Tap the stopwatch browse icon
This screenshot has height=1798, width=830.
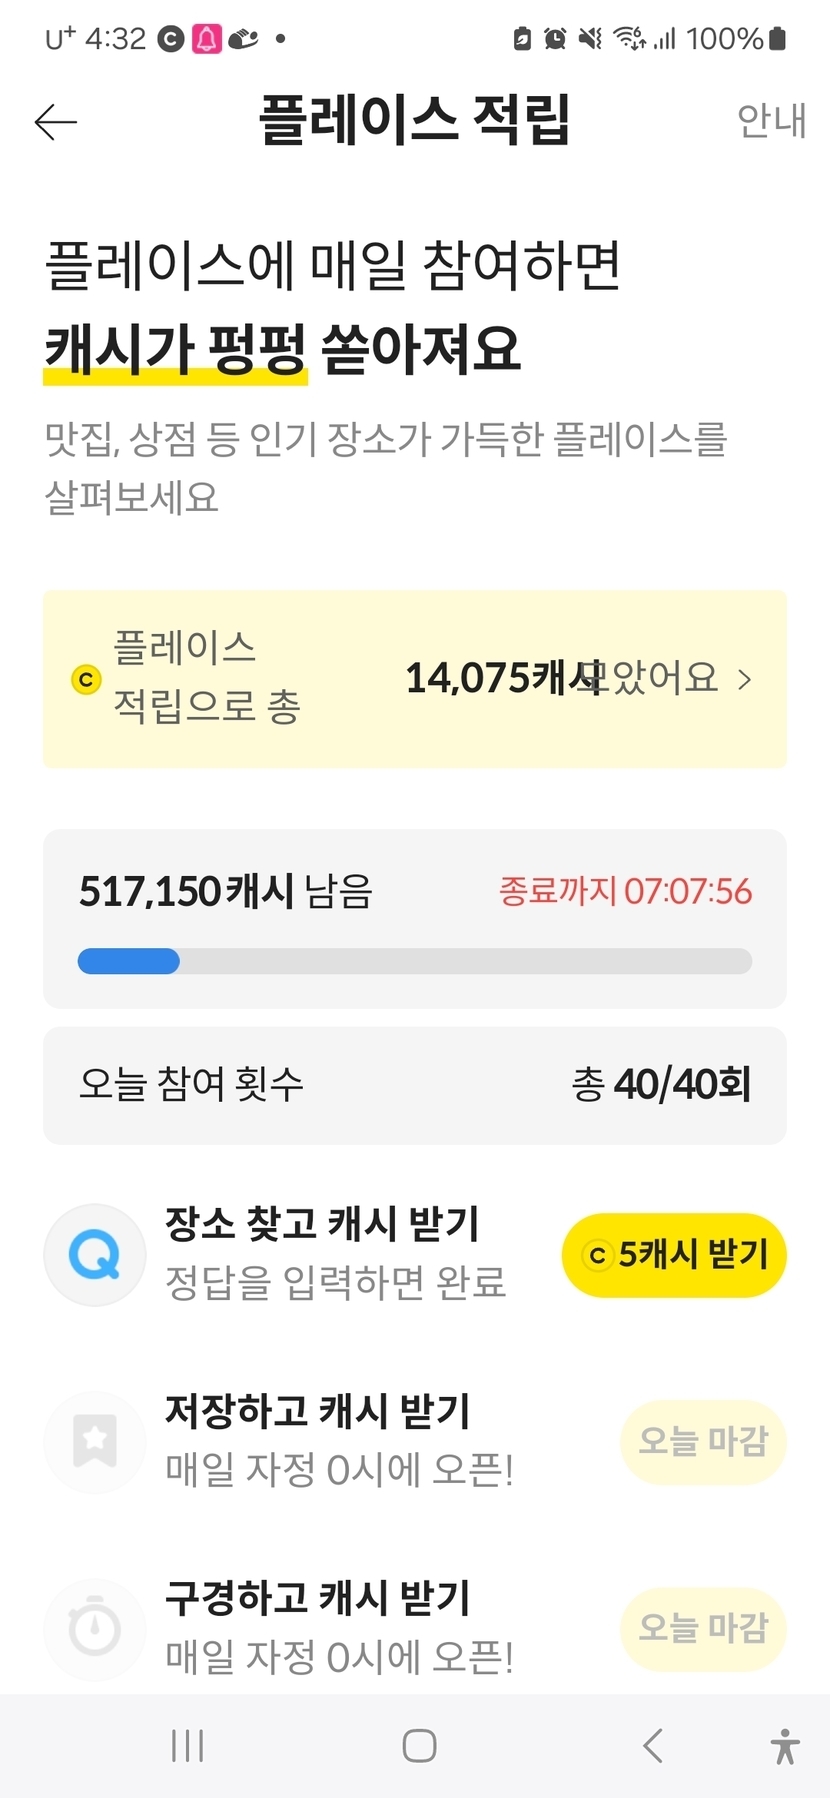point(95,1628)
